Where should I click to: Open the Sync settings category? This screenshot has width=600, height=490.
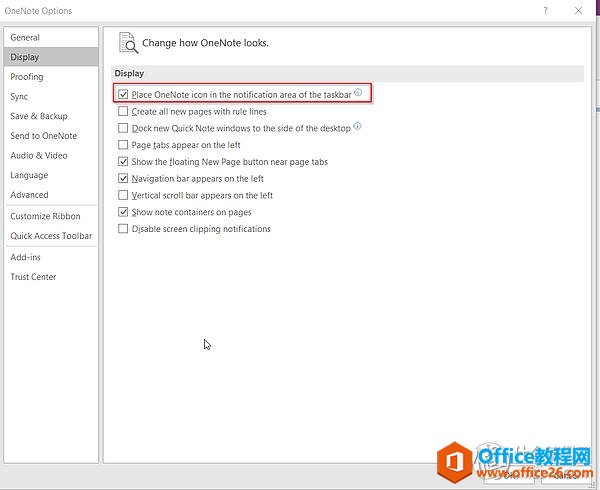click(51, 96)
